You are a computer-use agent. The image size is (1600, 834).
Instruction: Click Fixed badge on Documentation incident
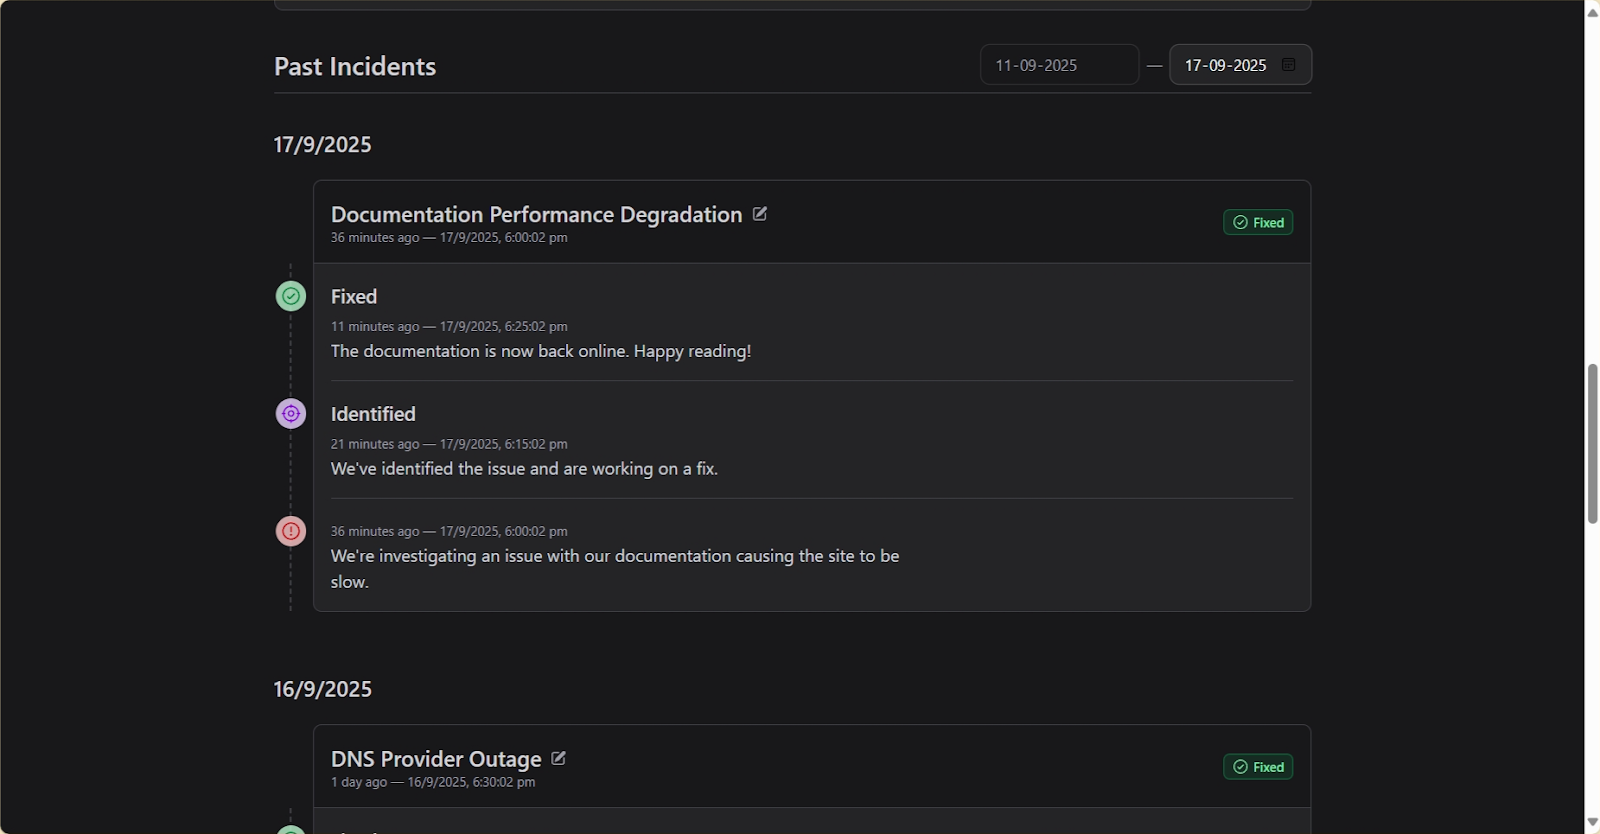pos(1258,222)
